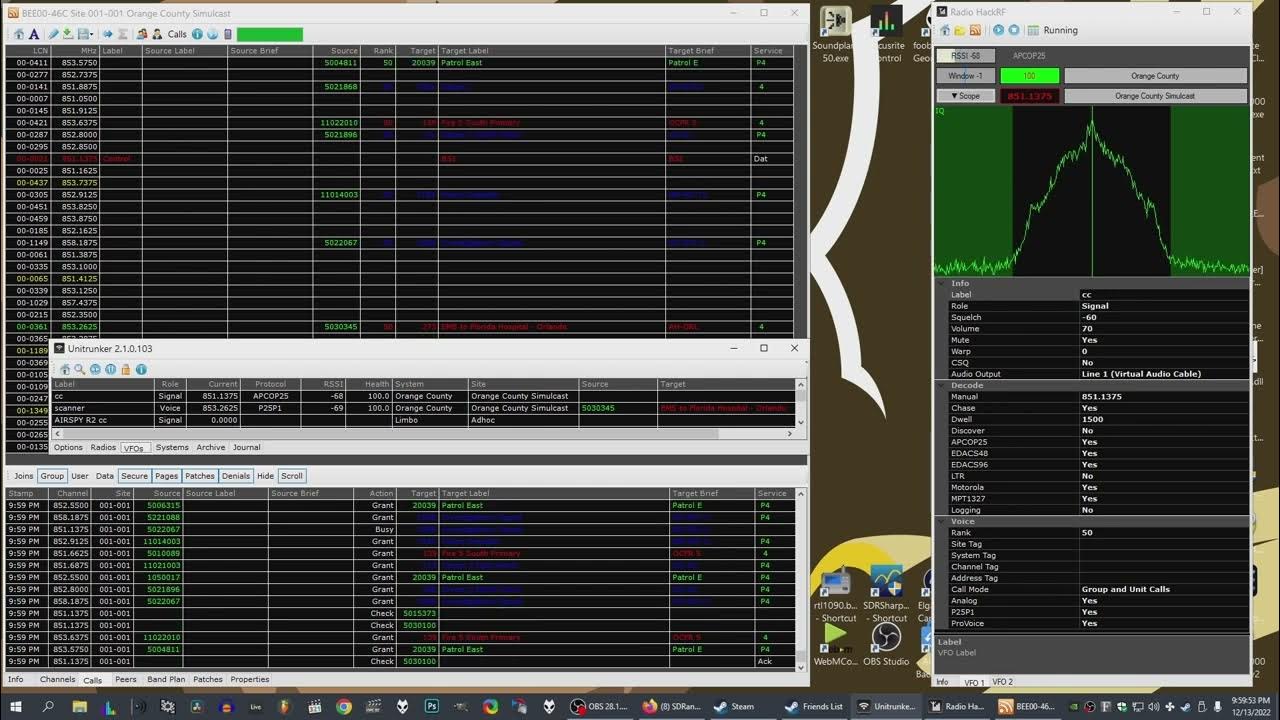
Task: Open the Scope dropdown in Radio HackRF
Action: click(965, 96)
